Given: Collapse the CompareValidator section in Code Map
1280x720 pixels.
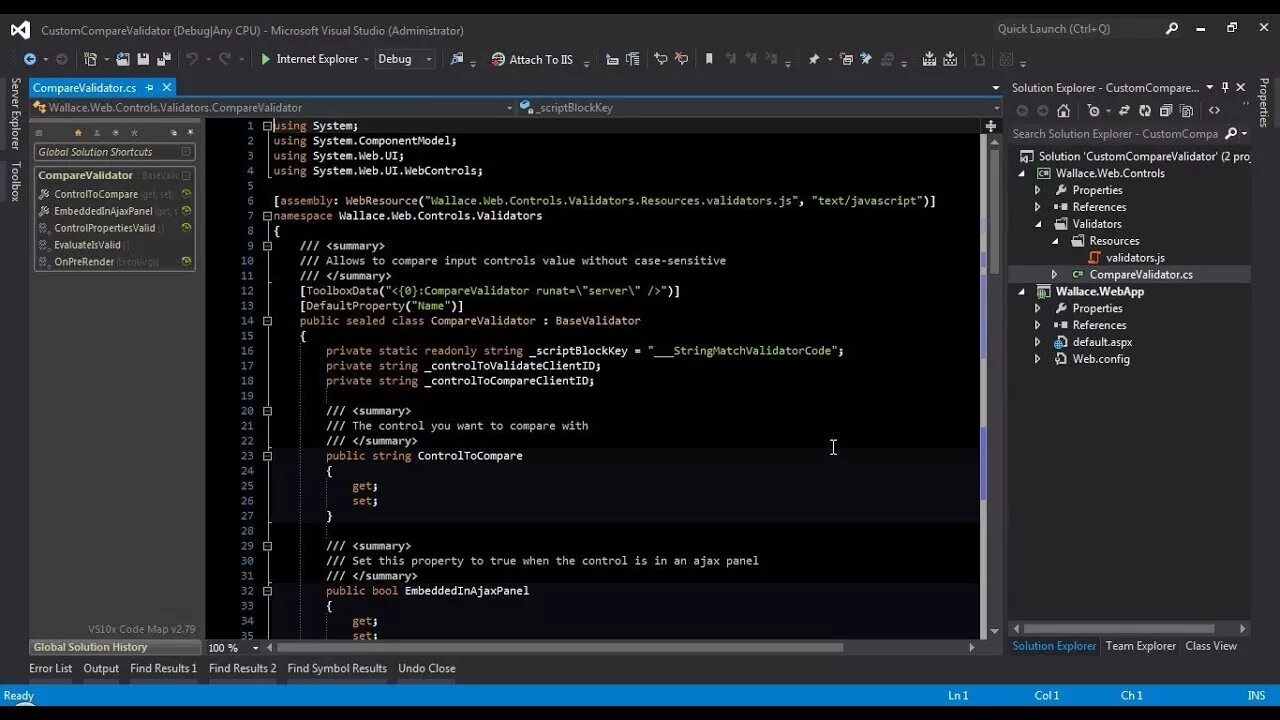Looking at the screenshot, I should 186,175.
